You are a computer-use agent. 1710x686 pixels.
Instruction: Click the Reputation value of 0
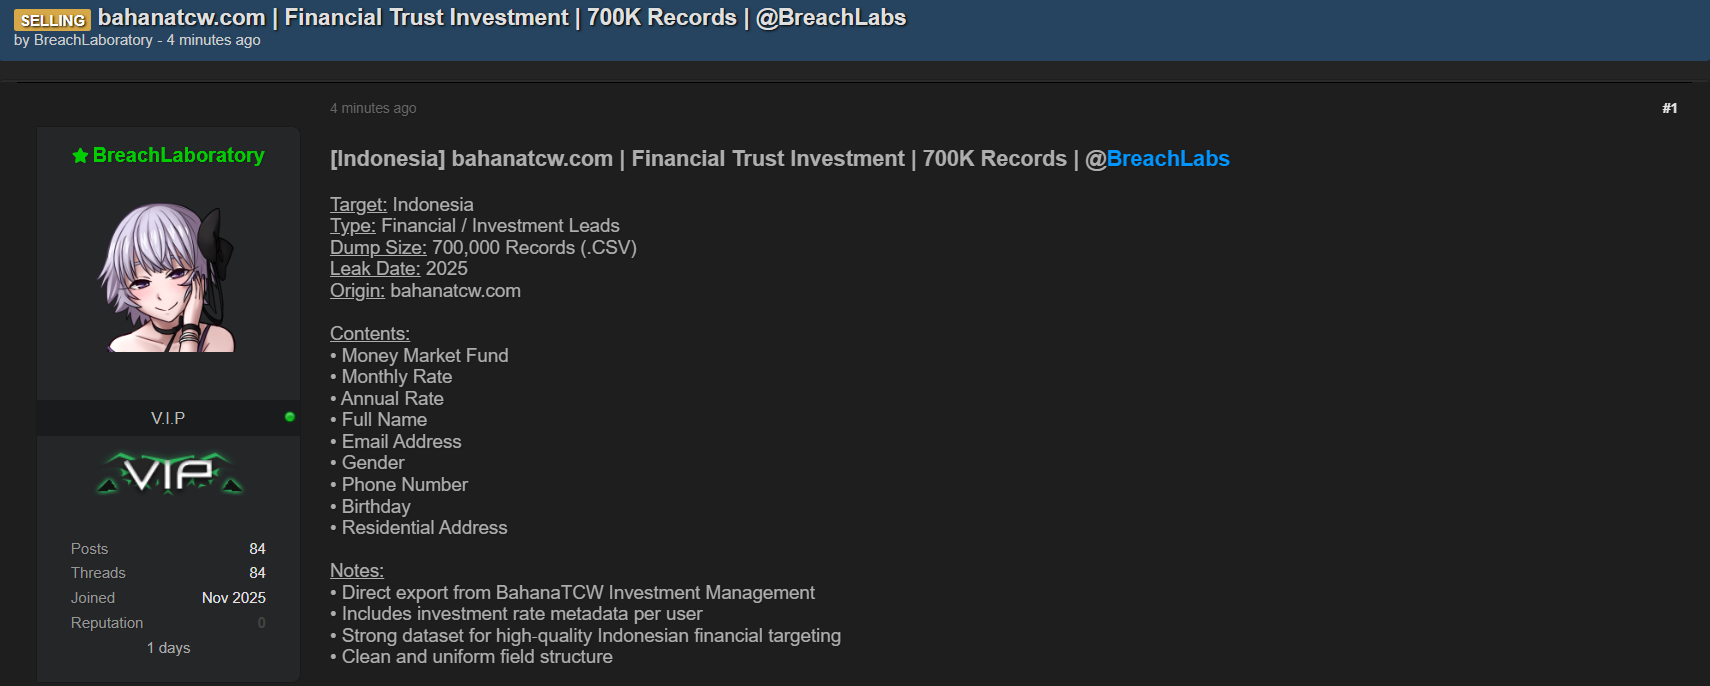click(260, 622)
